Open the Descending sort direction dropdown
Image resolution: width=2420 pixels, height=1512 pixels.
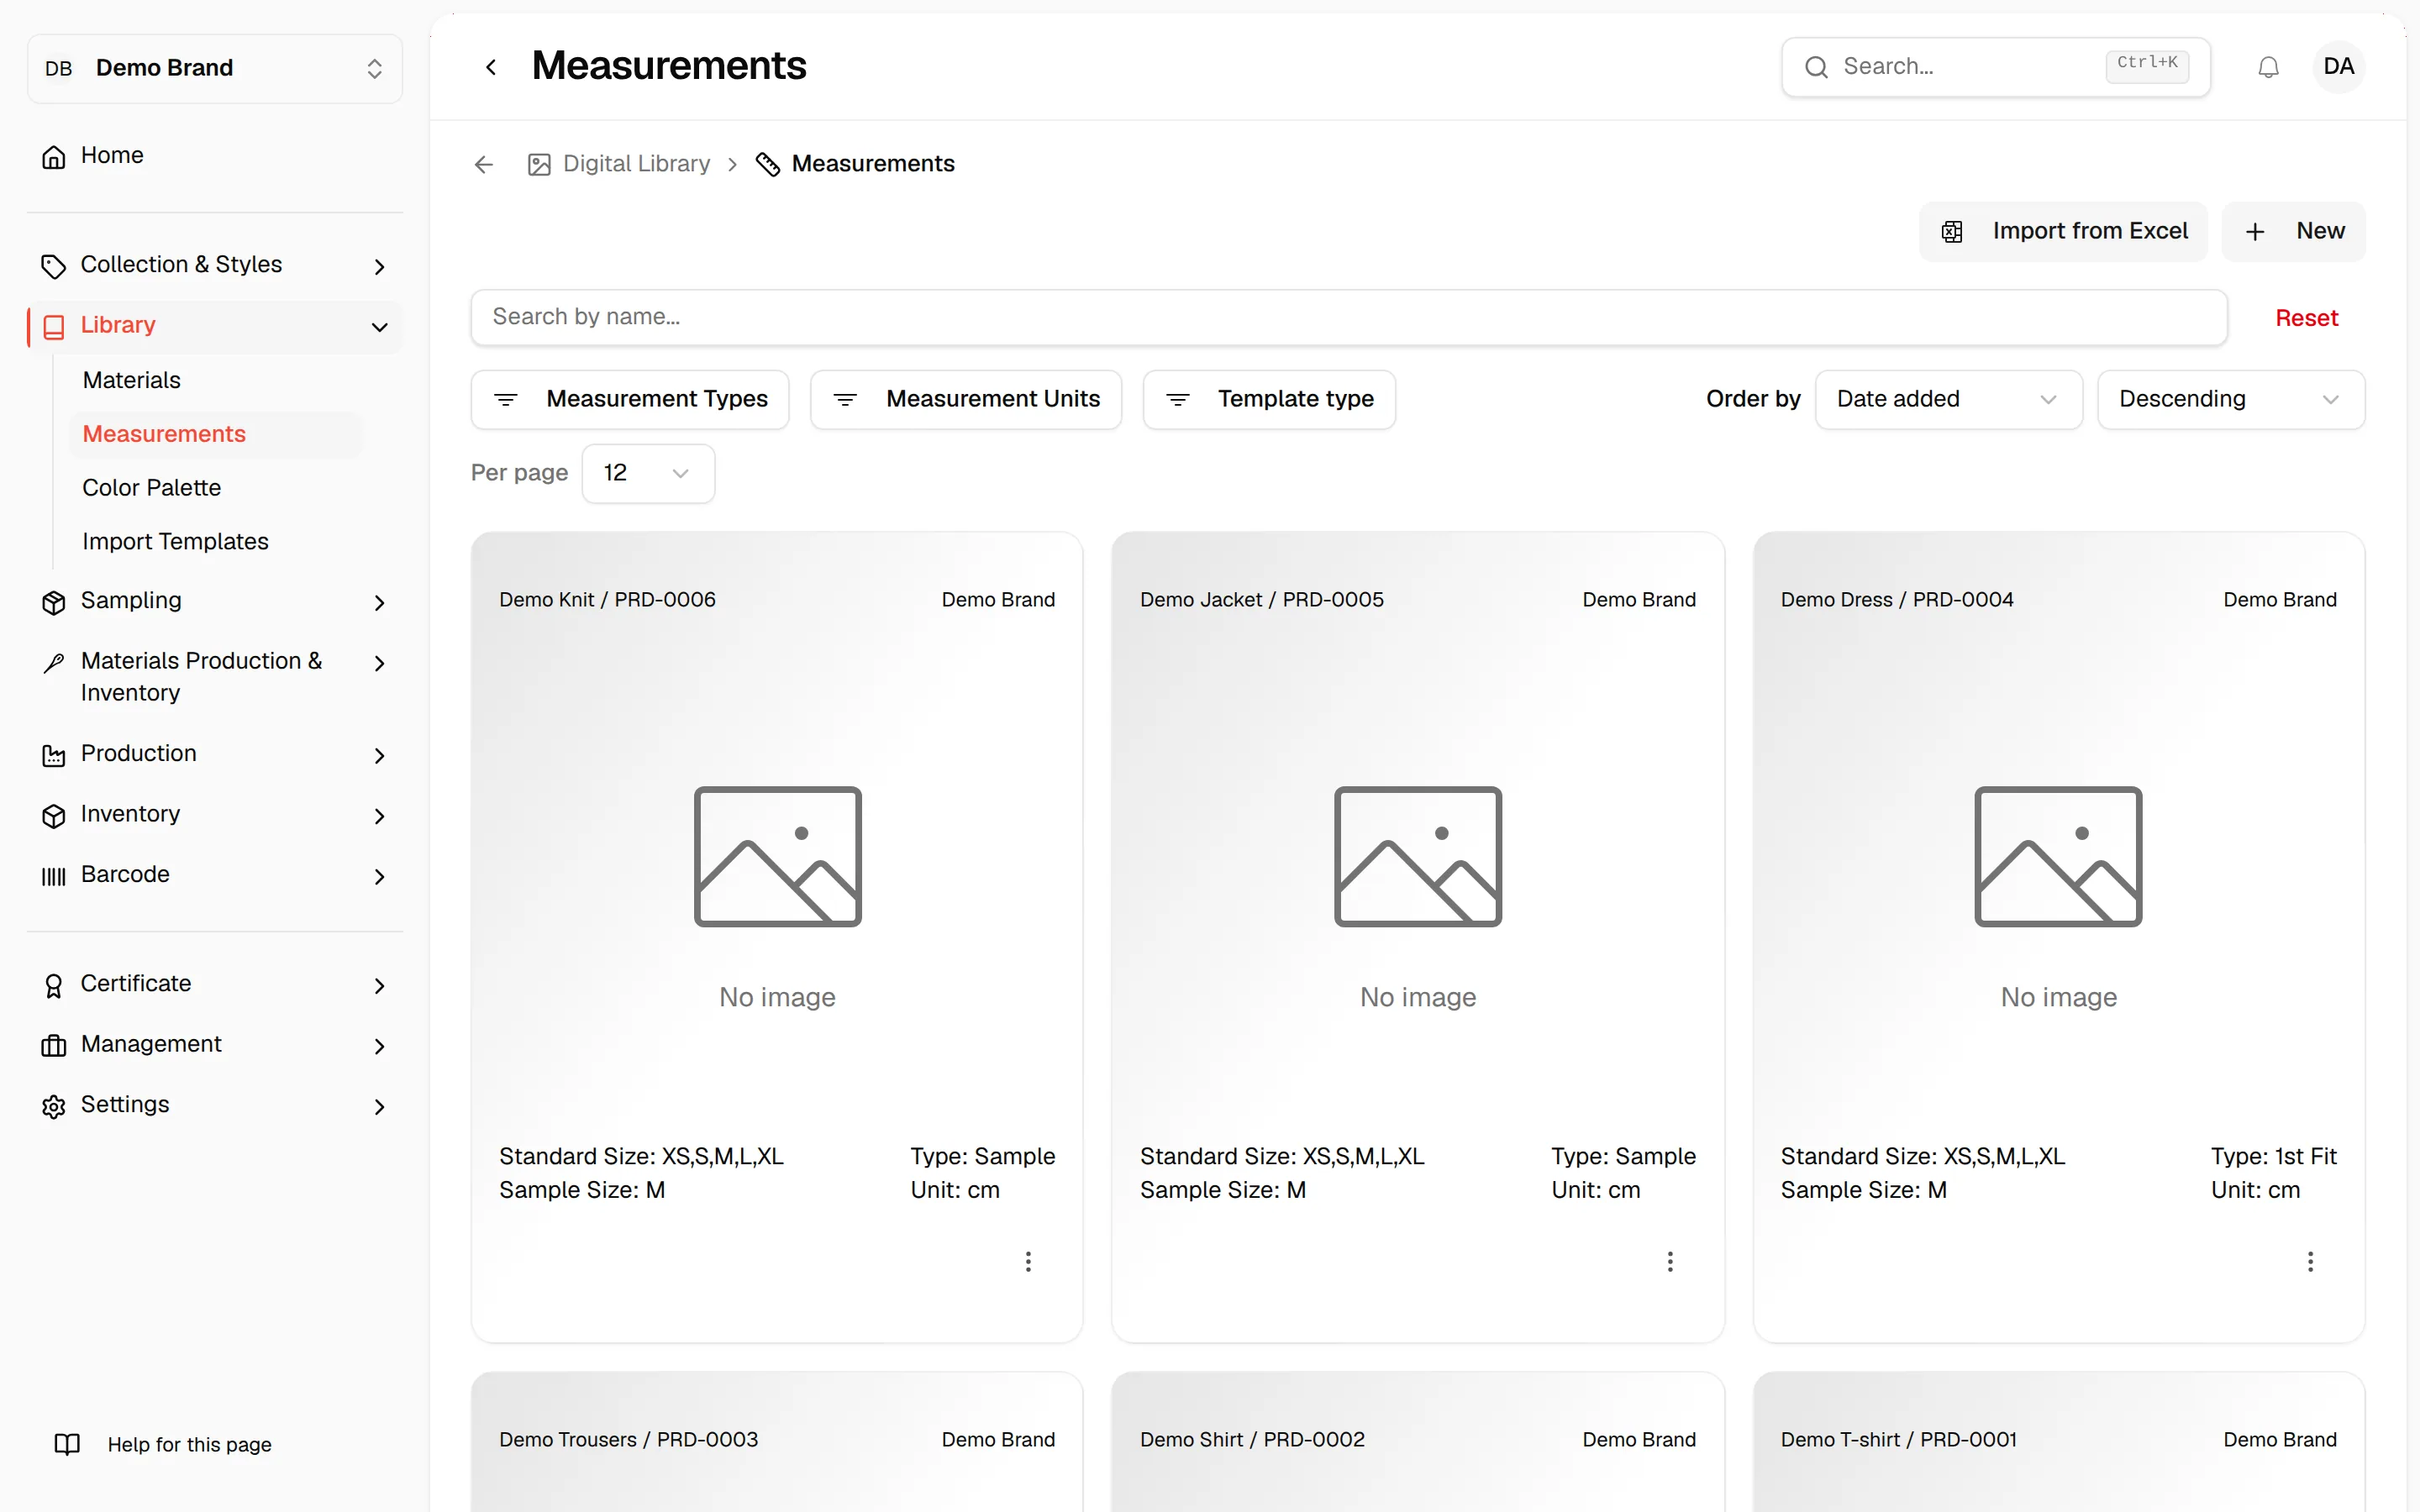coord(2230,399)
